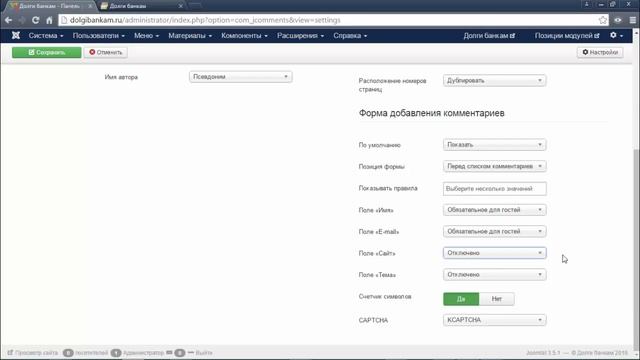640x360 pixels.
Task: Open the Материалы menu
Action: 190,36
